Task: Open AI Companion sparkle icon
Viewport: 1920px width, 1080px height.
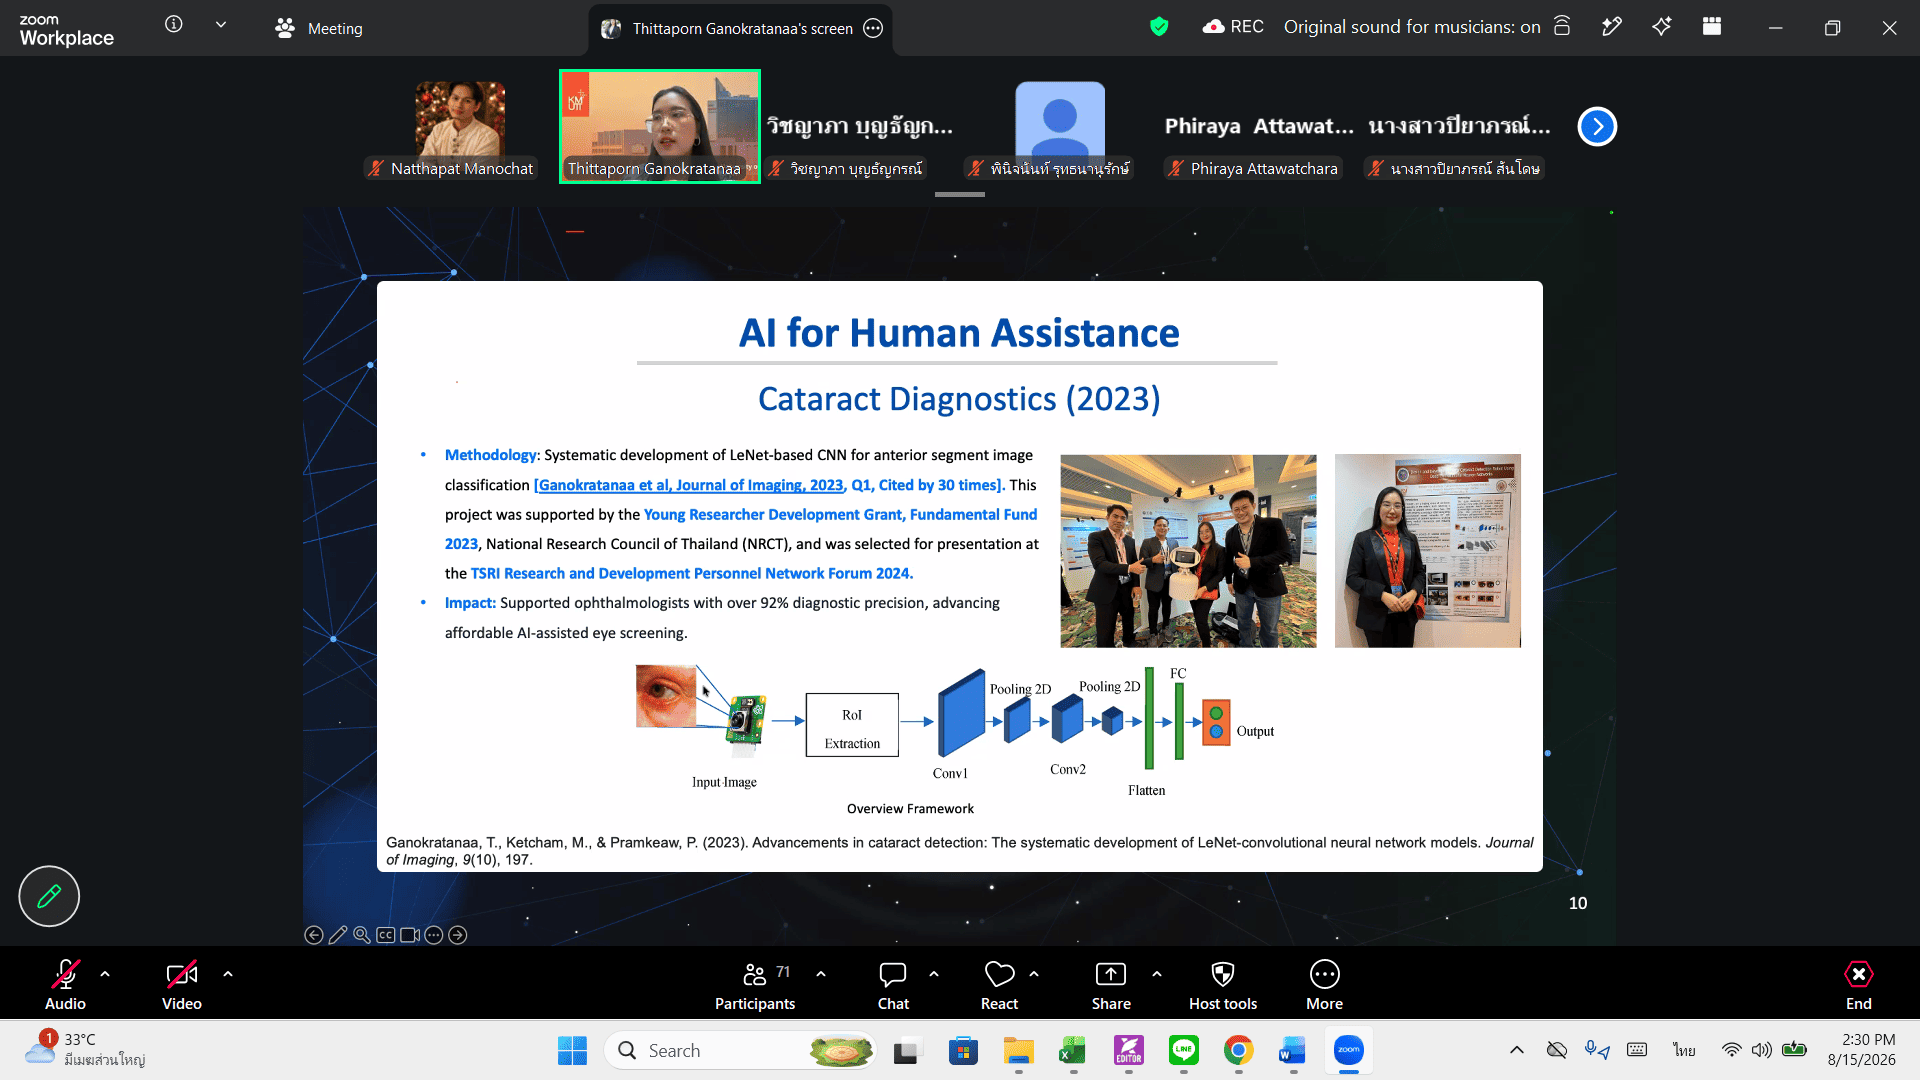Action: coord(1662,27)
